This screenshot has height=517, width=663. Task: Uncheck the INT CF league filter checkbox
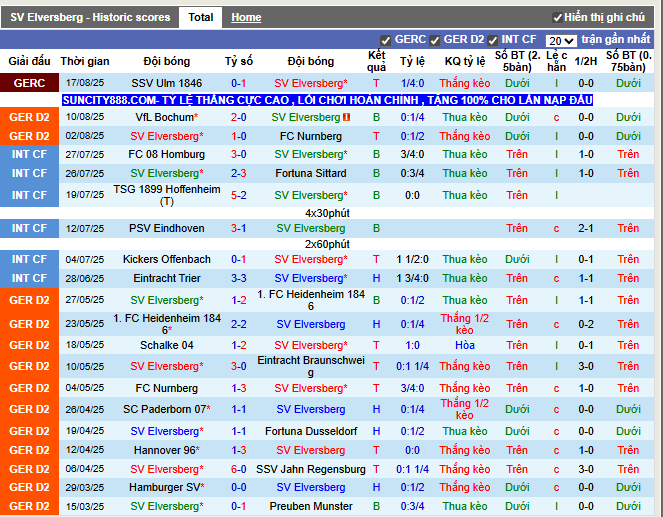pos(492,41)
